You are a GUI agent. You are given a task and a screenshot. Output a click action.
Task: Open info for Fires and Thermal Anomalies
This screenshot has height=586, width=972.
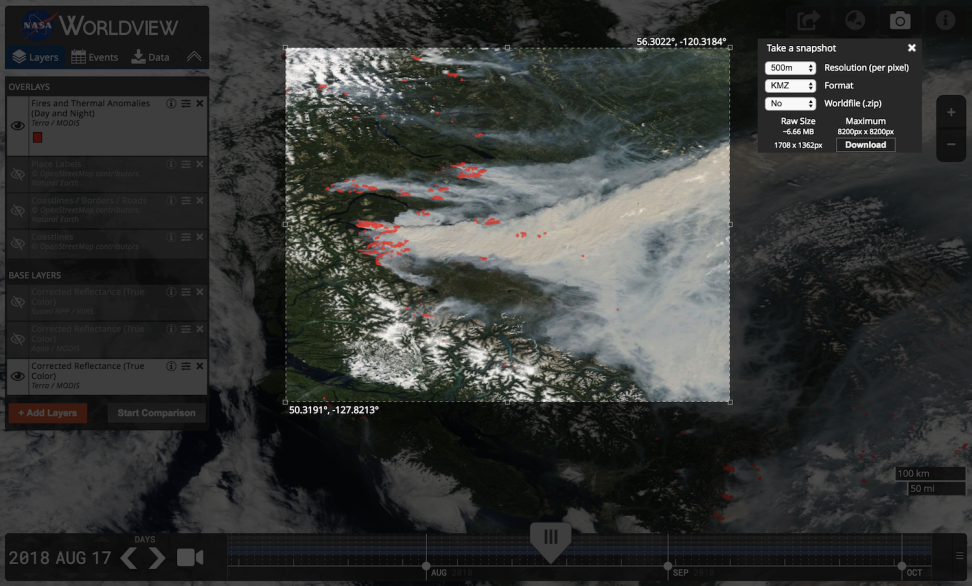(171, 104)
